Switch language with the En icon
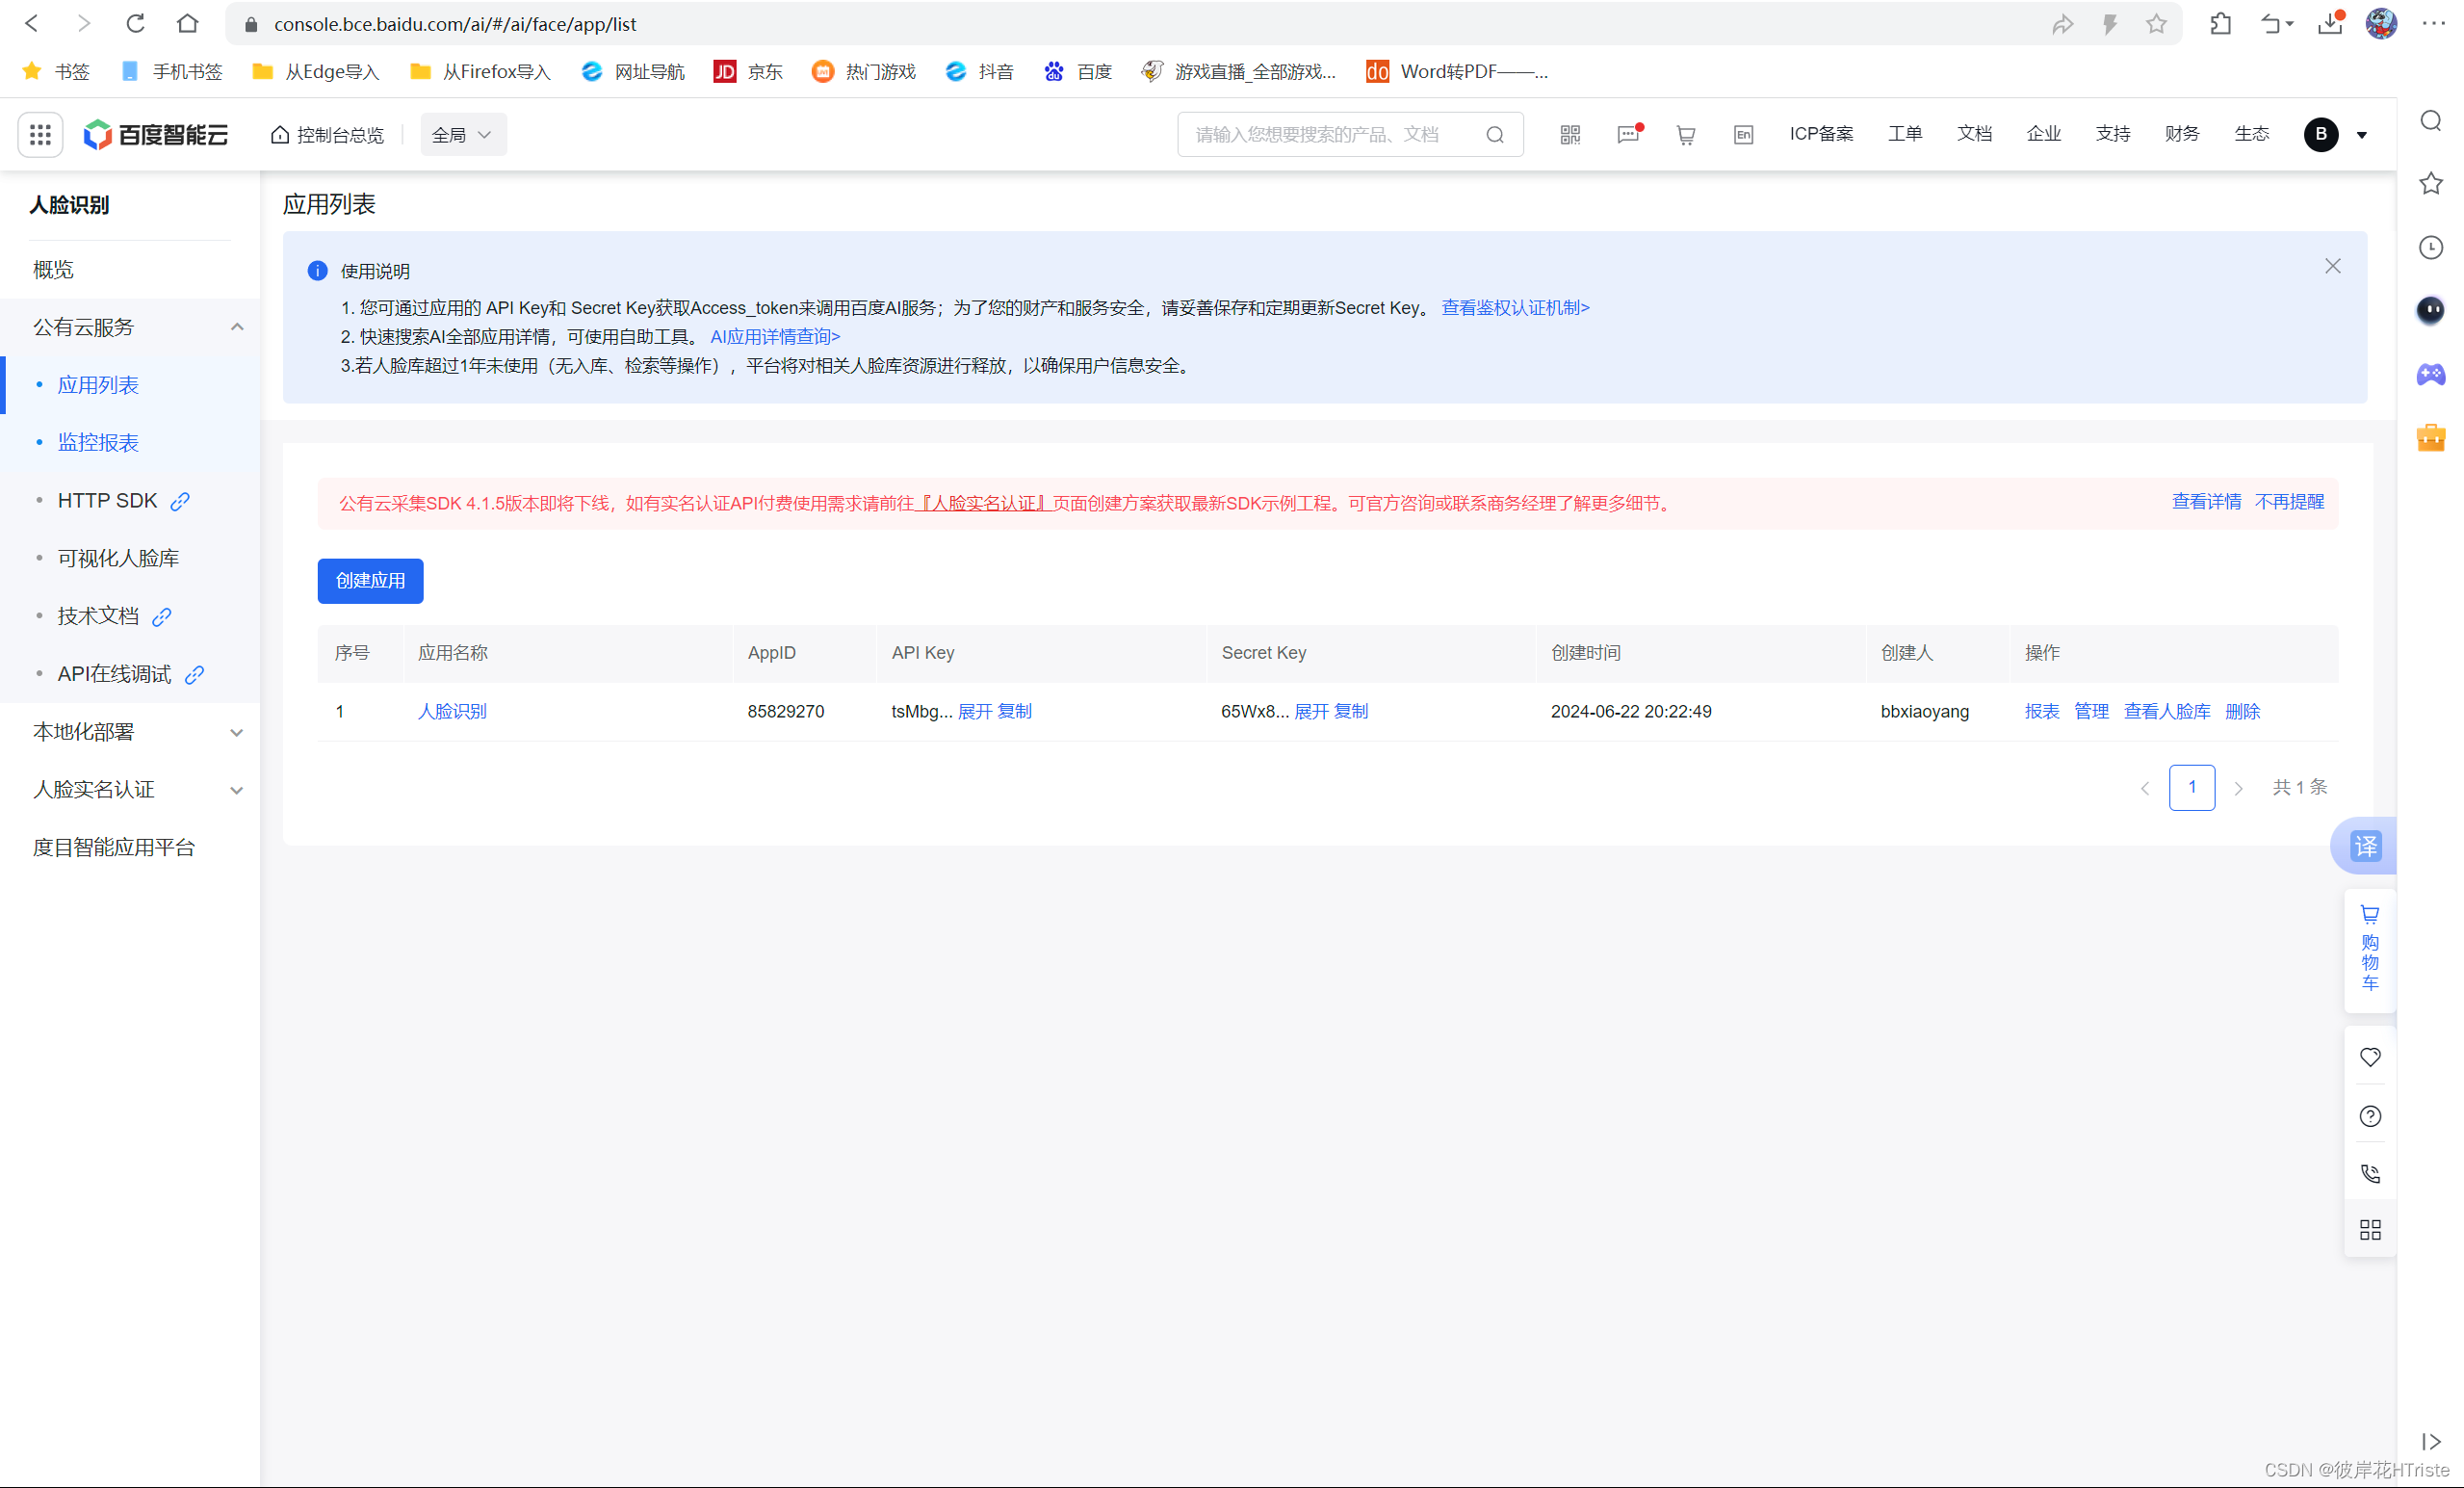 point(1743,134)
